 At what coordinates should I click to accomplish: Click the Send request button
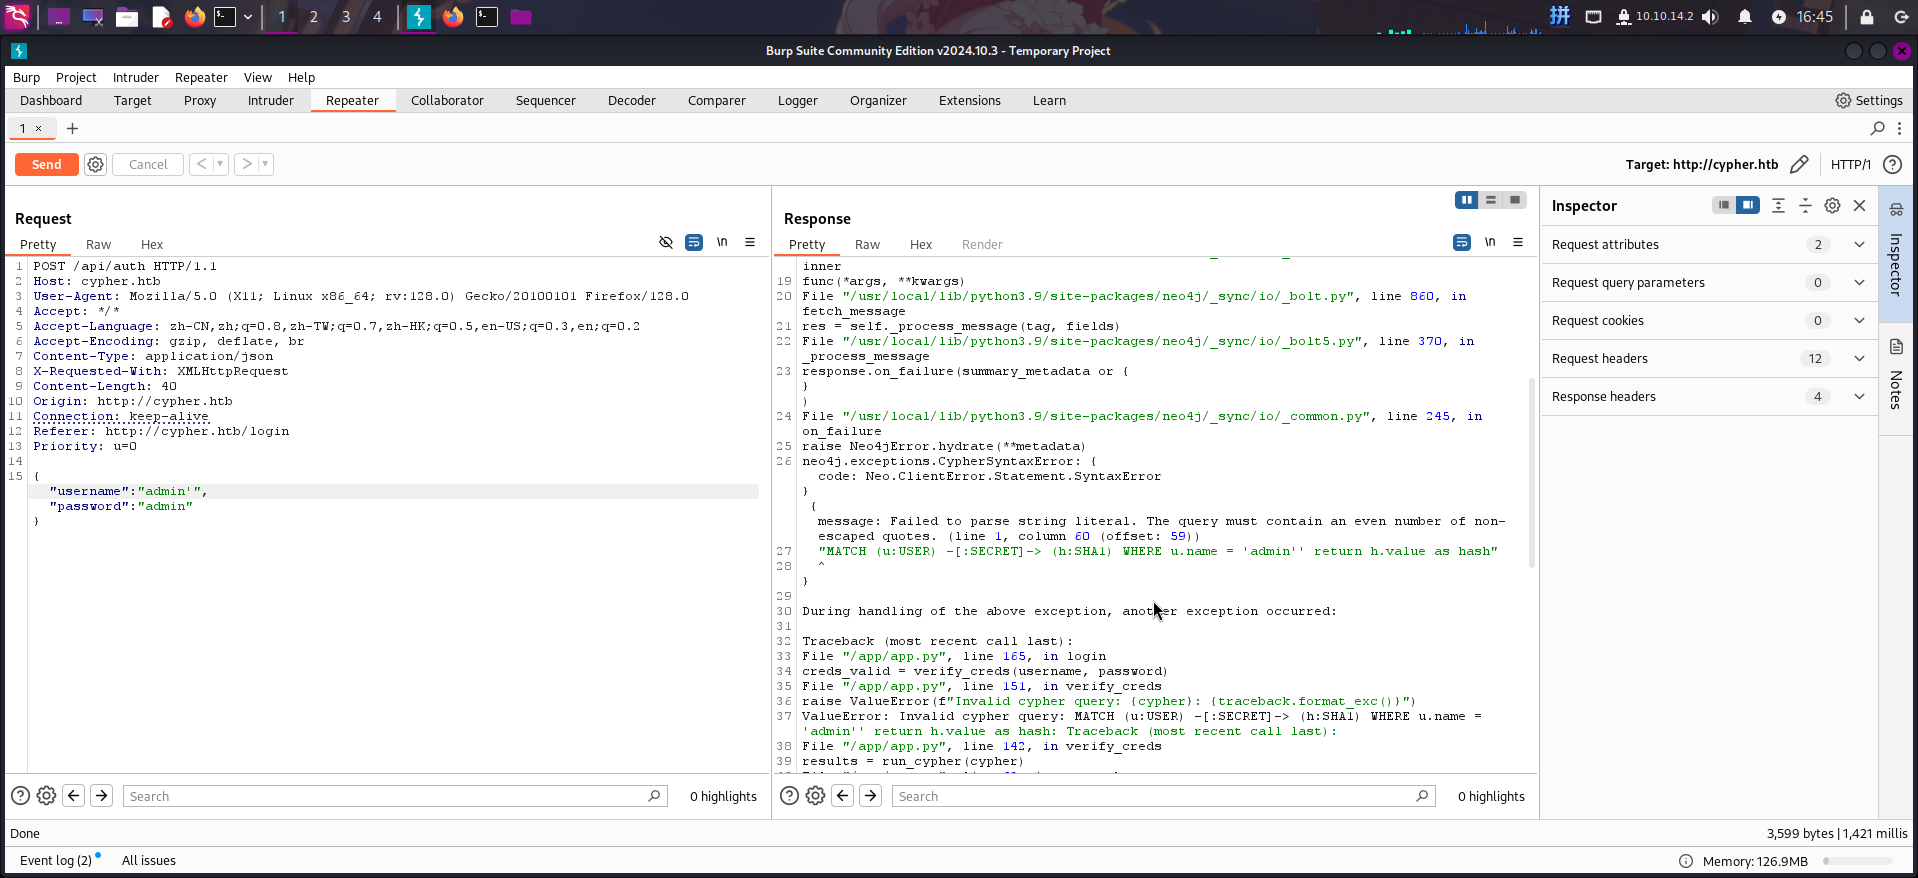click(46, 164)
